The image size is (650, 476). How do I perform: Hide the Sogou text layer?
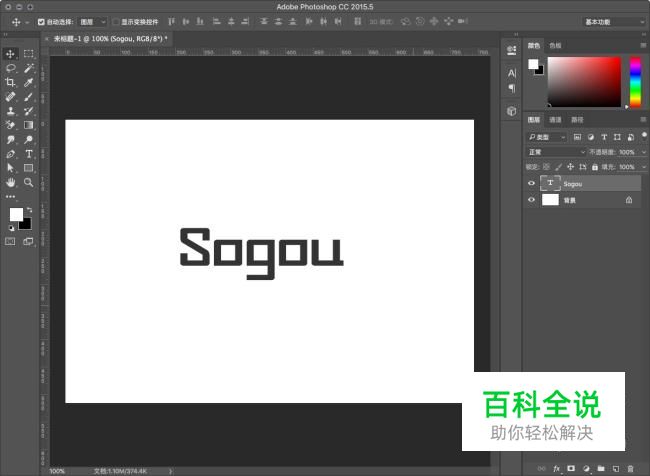pos(531,184)
